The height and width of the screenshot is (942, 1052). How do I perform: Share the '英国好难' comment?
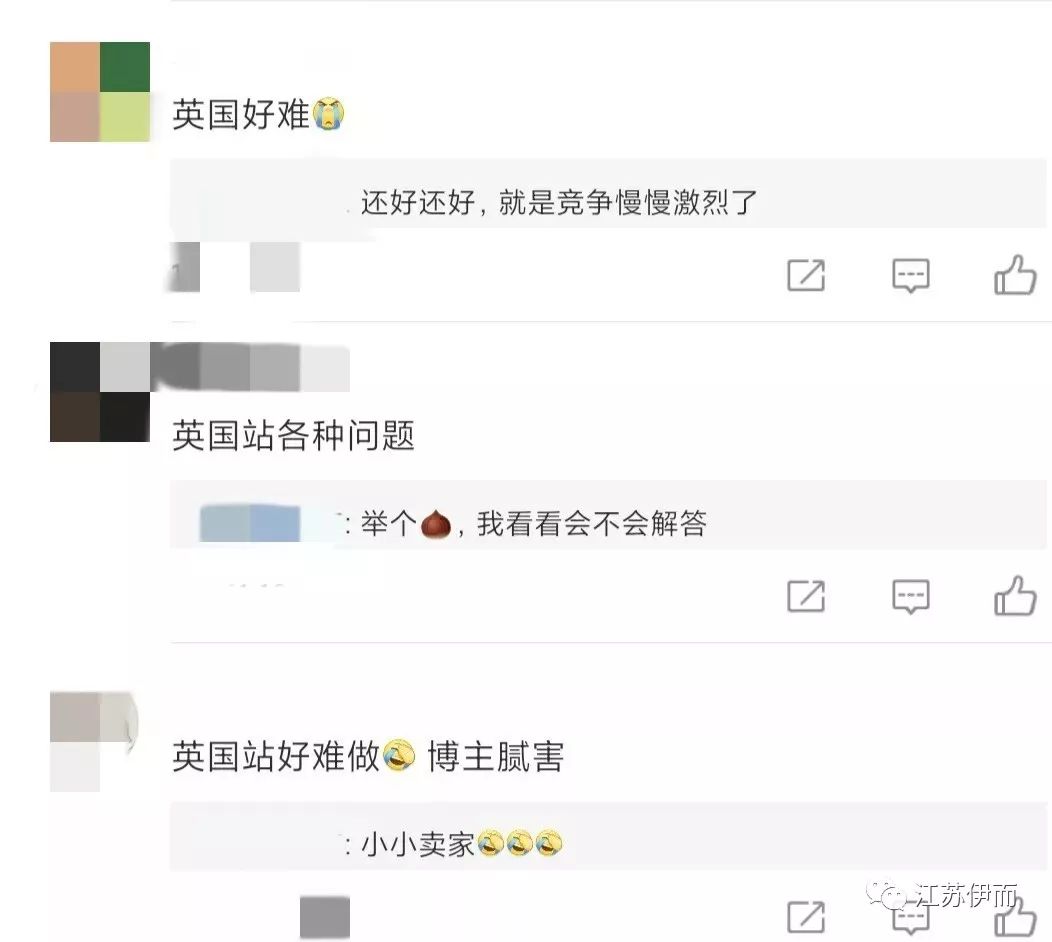coord(806,274)
